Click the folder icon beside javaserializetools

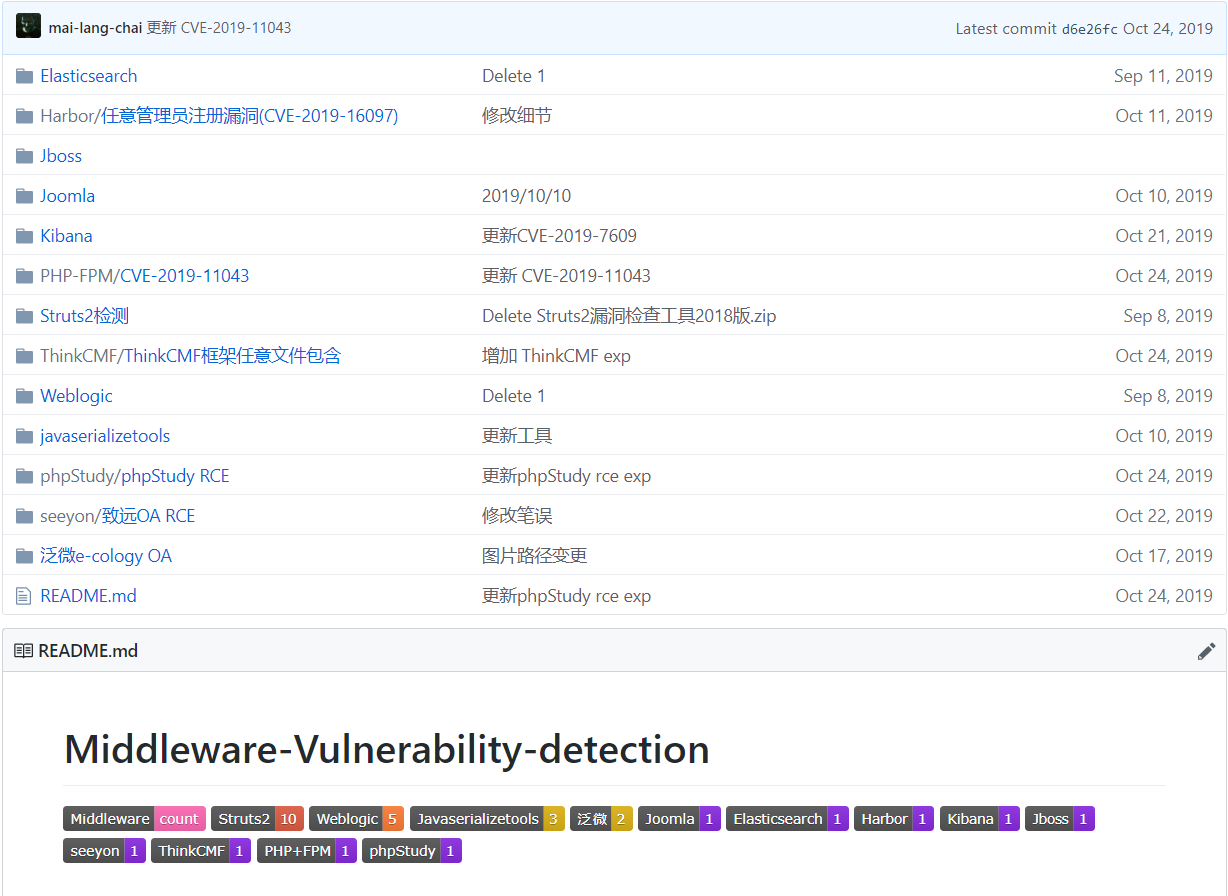22,435
